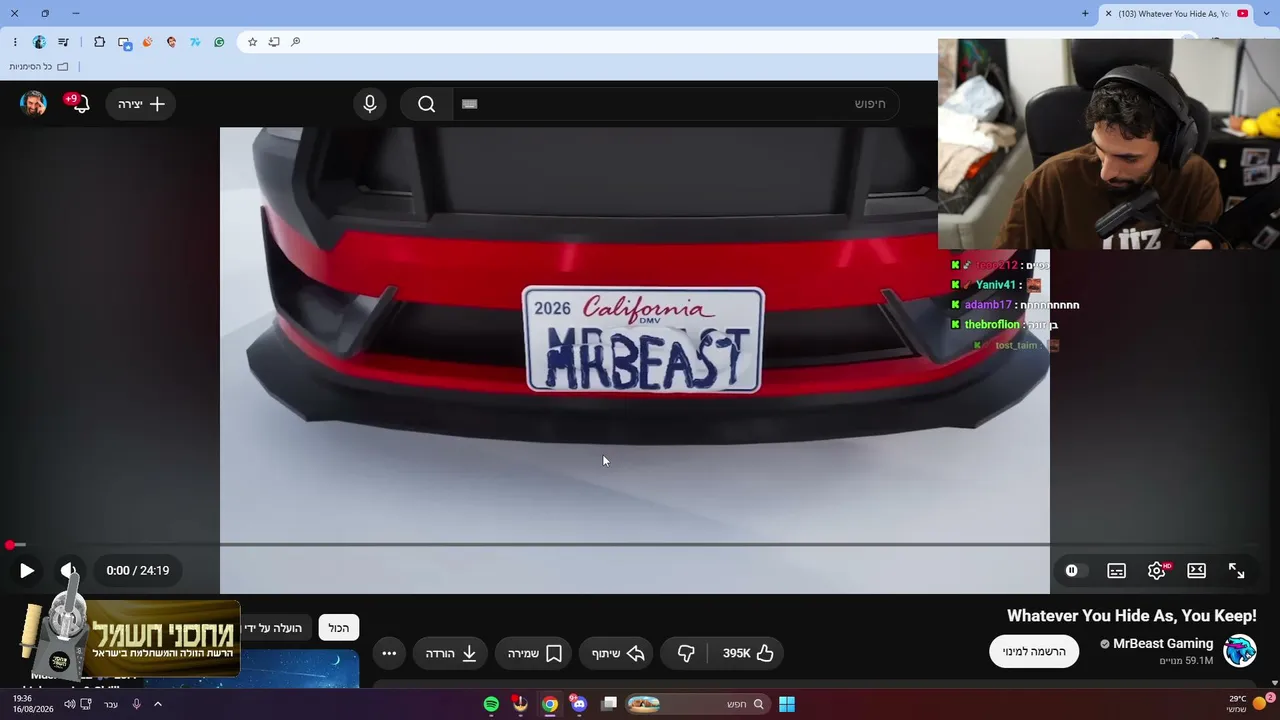The height and width of the screenshot is (720, 1280).
Task: Dislike the video
Action: (686, 653)
